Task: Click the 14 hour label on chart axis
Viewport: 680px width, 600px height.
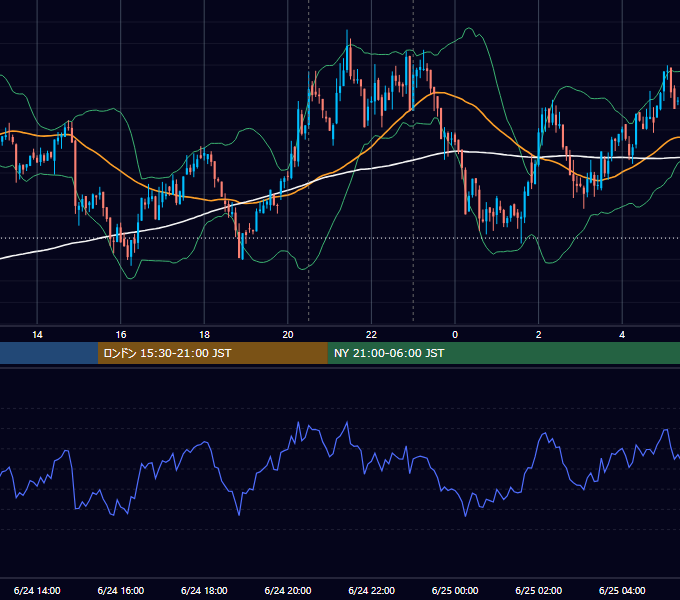Action: coord(37,335)
